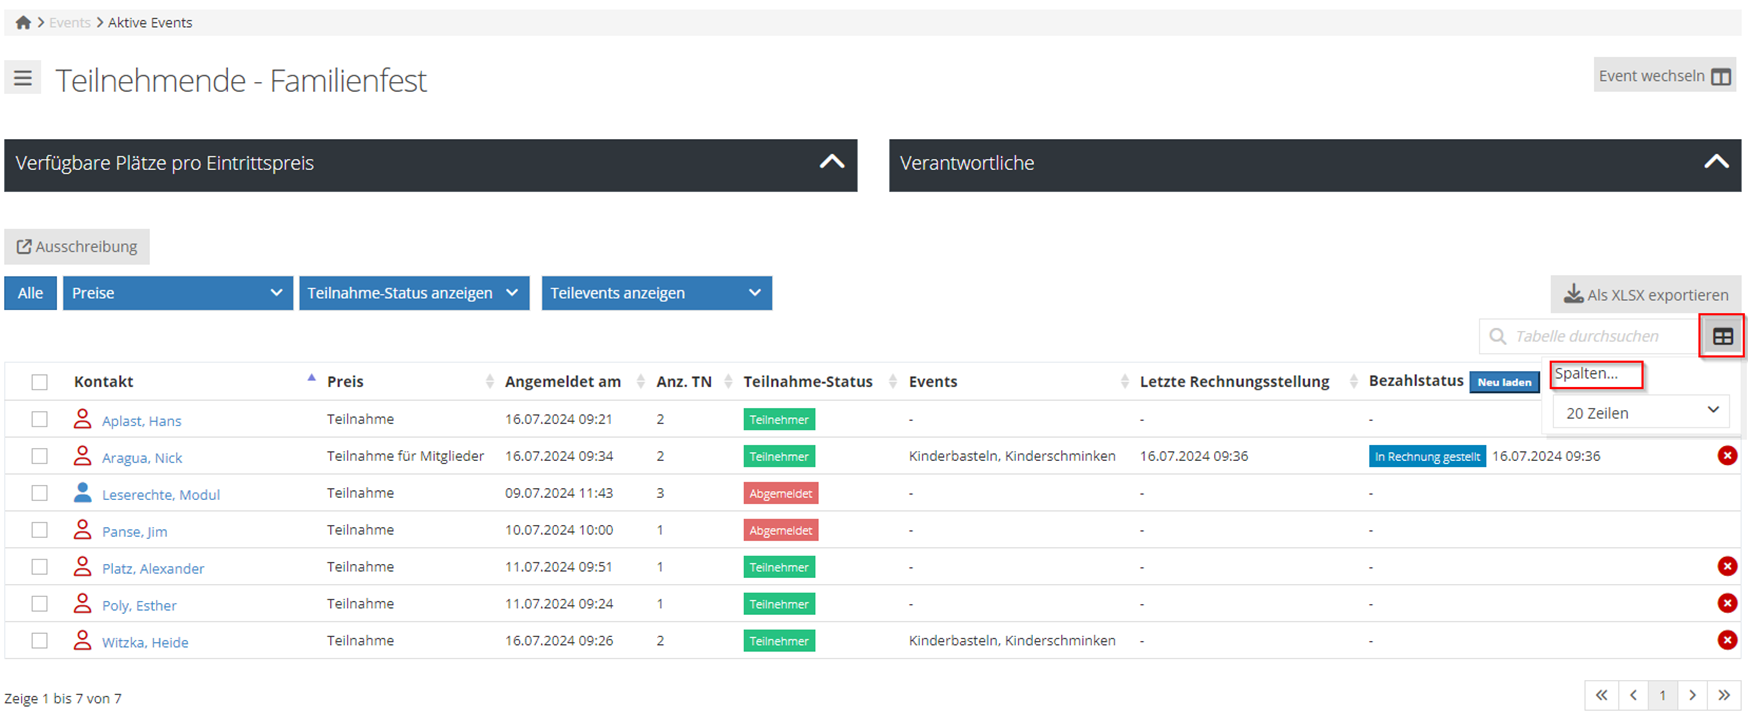Sort by Kontakt column arrow
This screenshot has width=1748, height=716.
coord(311,380)
